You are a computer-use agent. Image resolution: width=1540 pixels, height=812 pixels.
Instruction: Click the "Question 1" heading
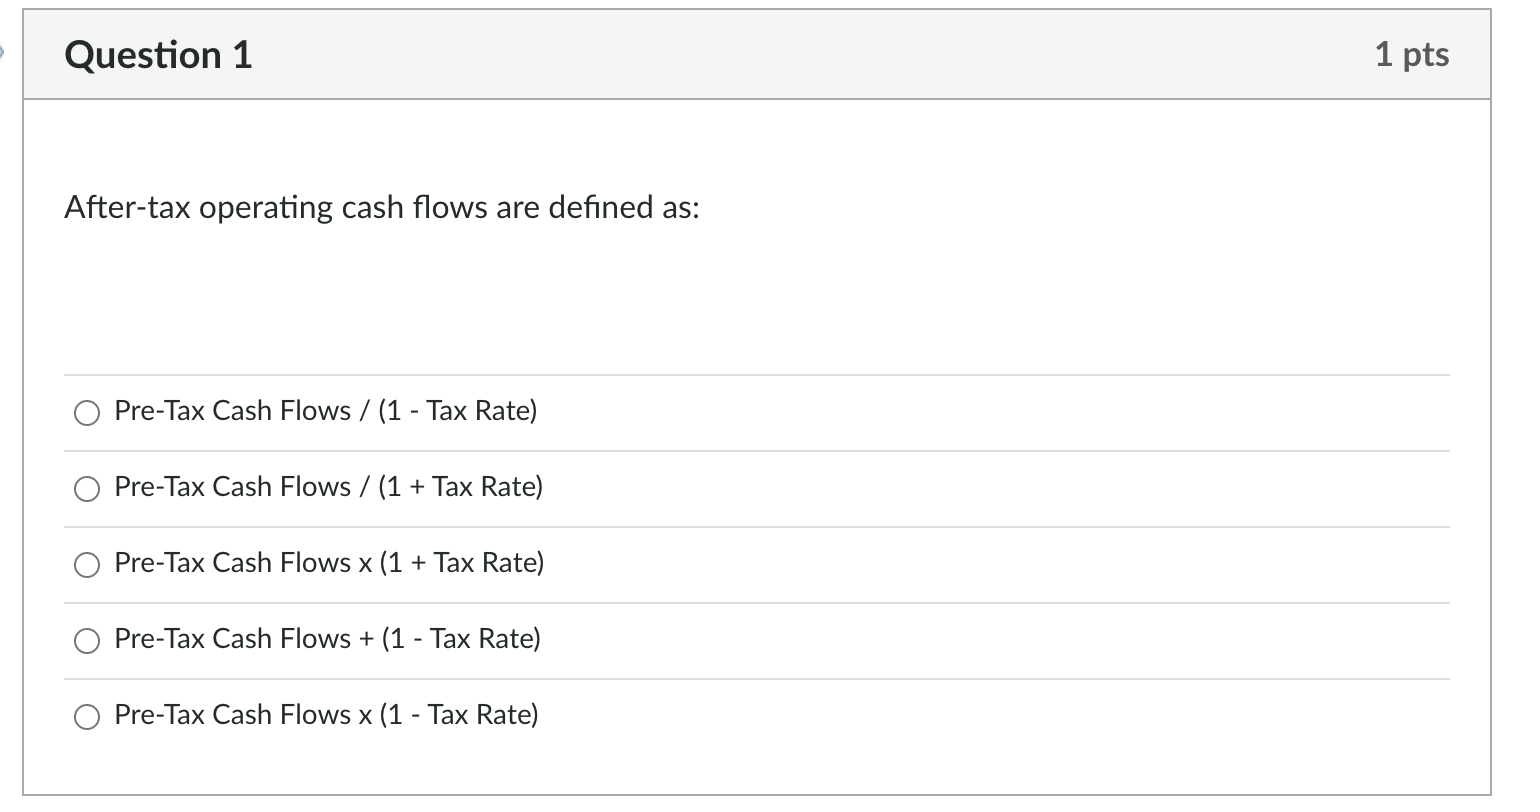[x=158, y=55]
